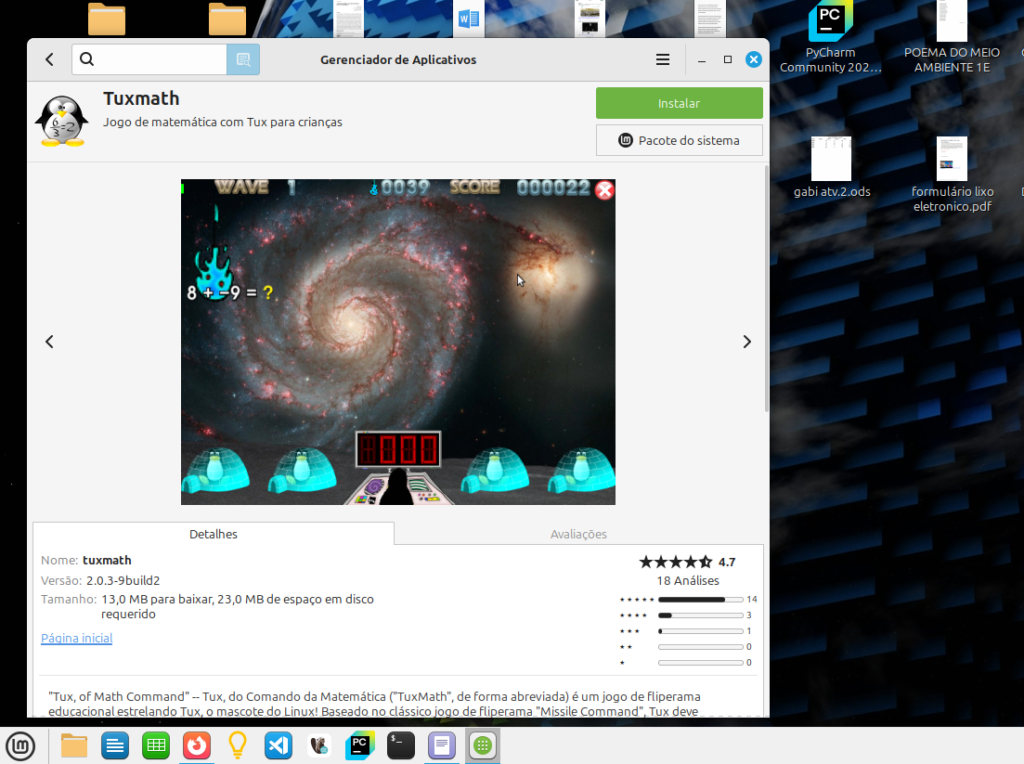Viewport: 1024px width, 764px height.
Task: Launch Firefox from the taskbar
Action: coord(196,745)
